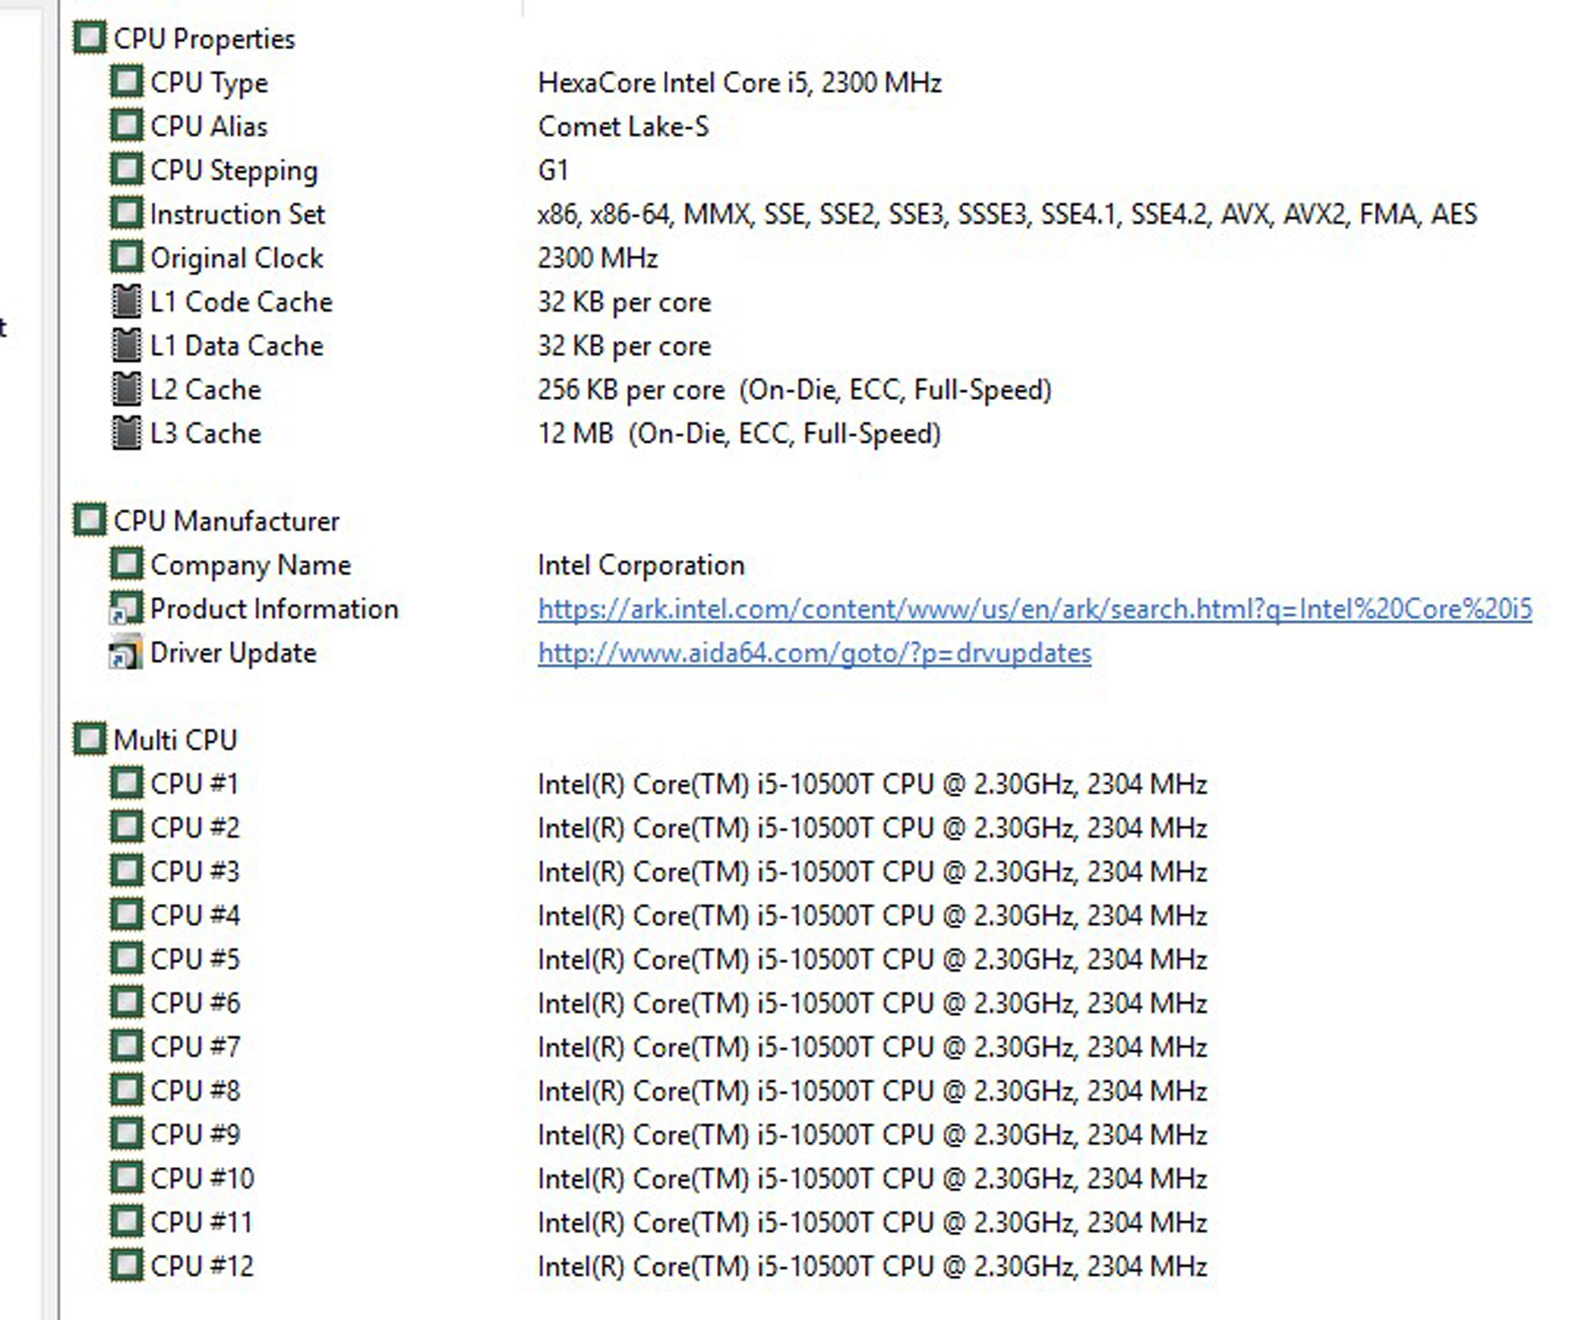Click the CPU #10 chip icon

[126, 1178]
